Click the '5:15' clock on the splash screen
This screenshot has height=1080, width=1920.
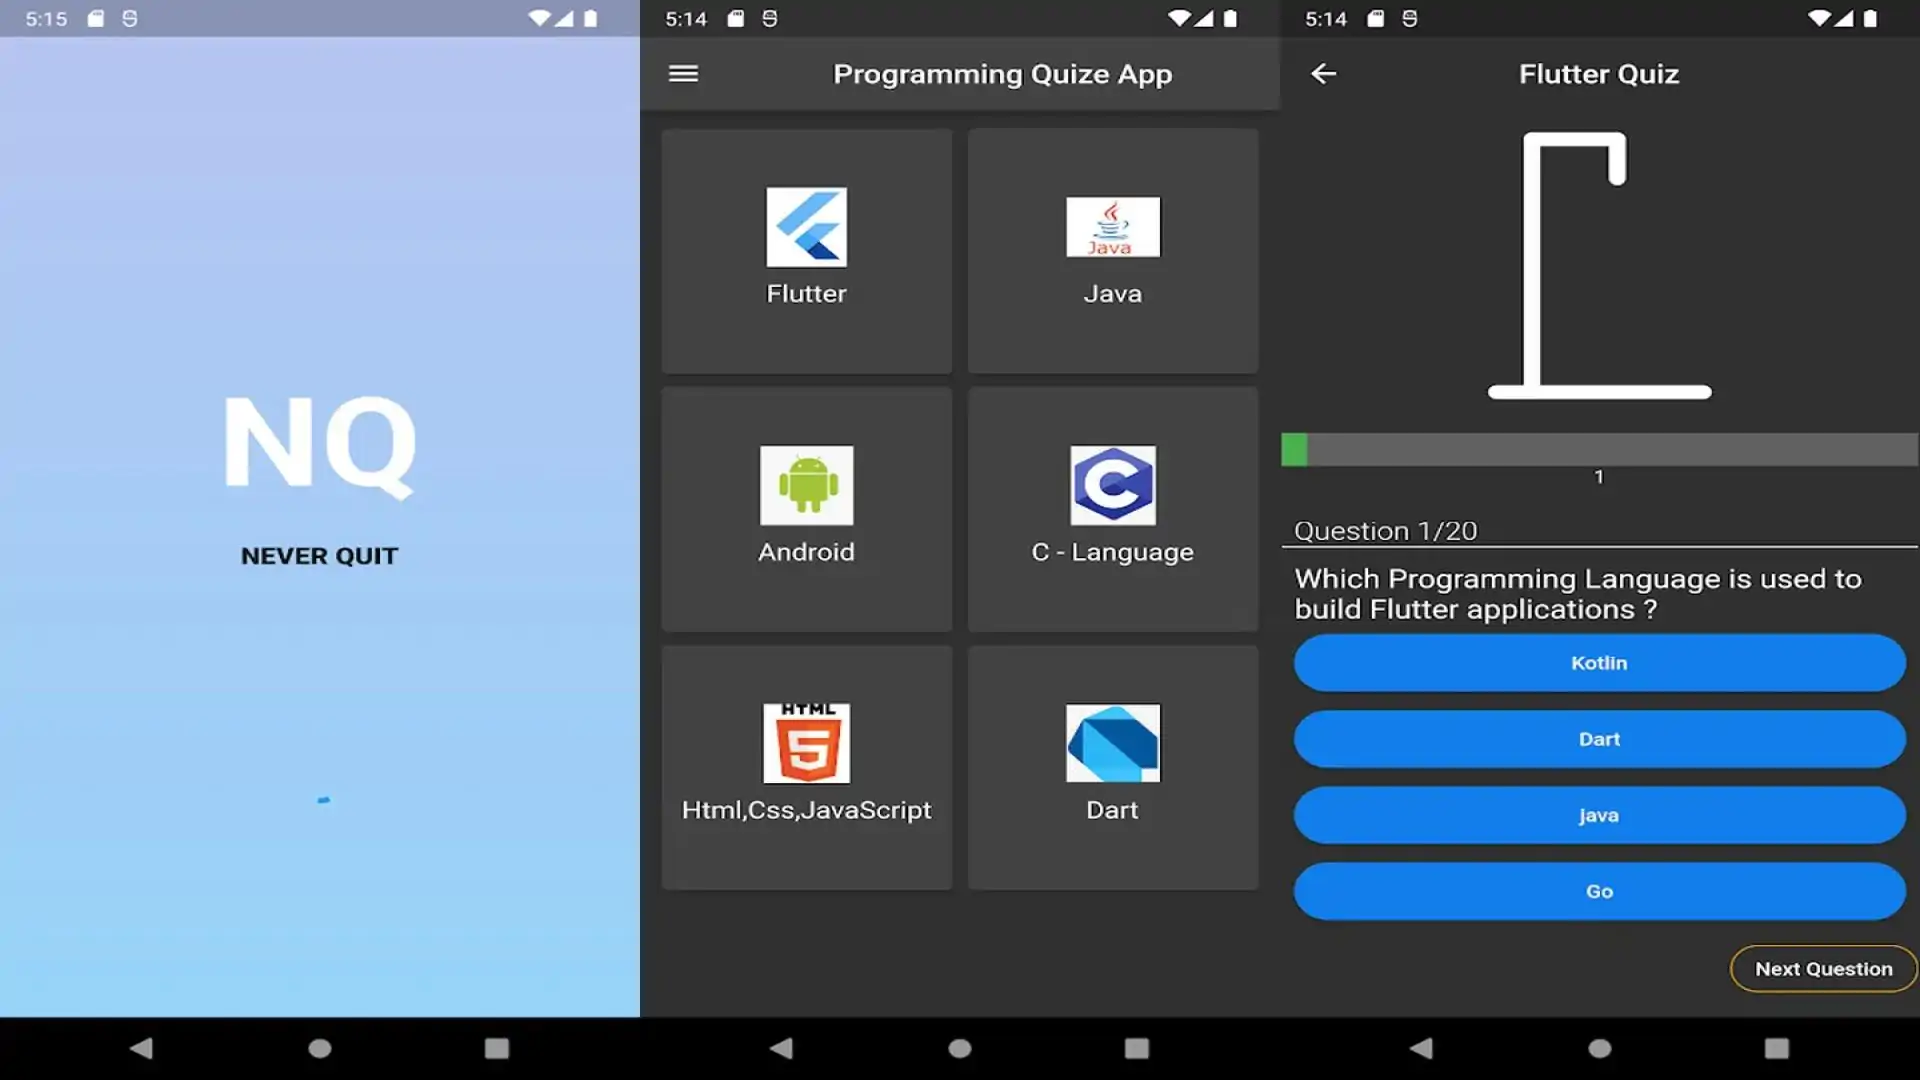(x=46, y=19)
